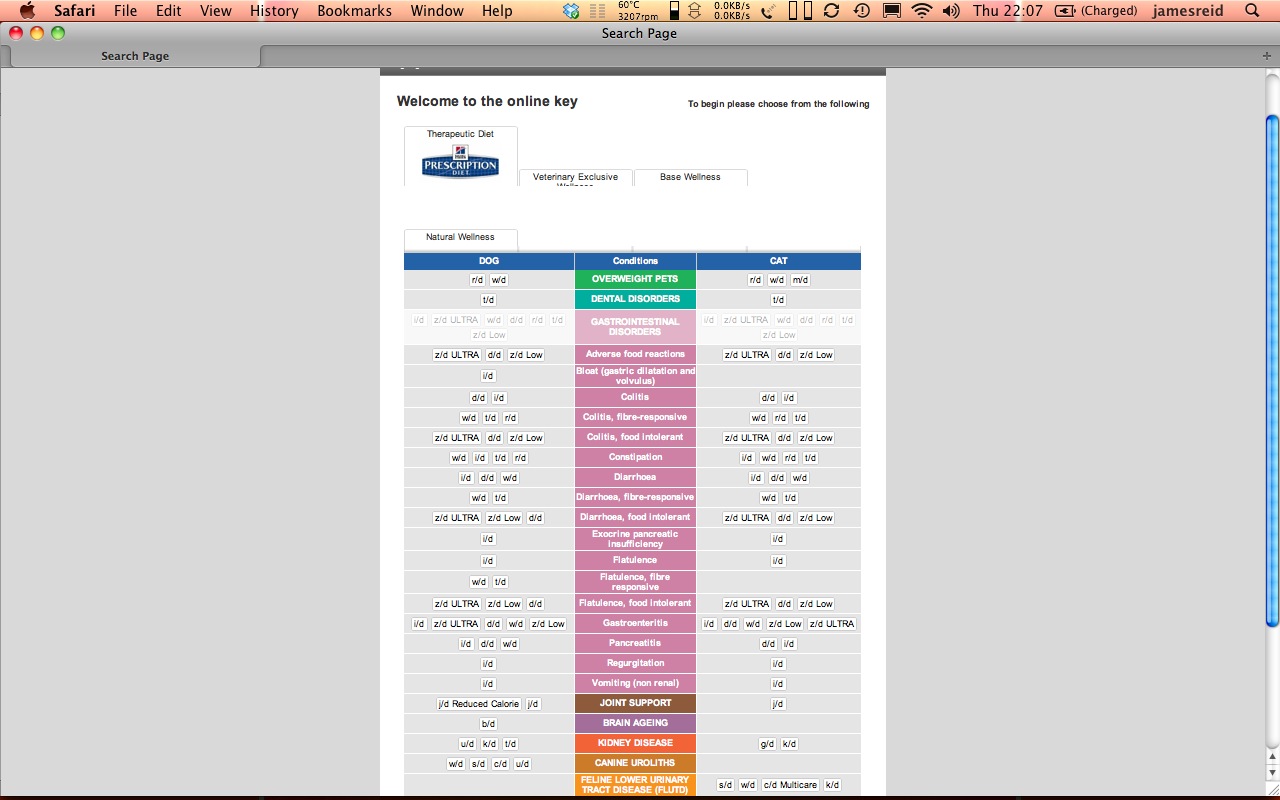
Task: Click cat g/d button in Kidney Disease row
Action: (767, 744)
